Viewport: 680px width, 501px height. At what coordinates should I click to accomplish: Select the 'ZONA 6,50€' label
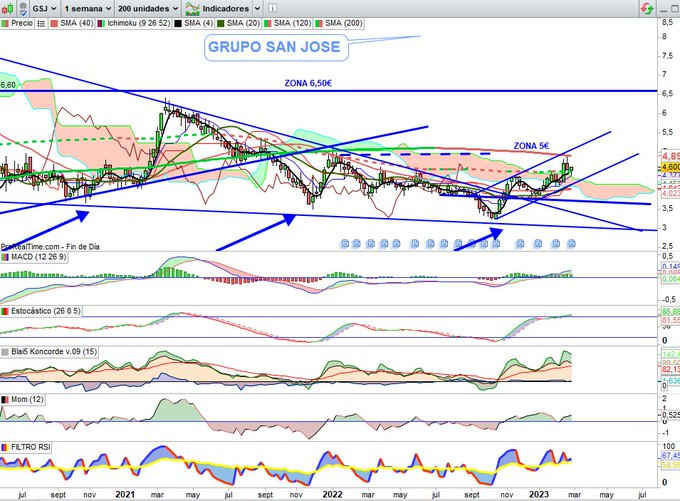[308, 83]
